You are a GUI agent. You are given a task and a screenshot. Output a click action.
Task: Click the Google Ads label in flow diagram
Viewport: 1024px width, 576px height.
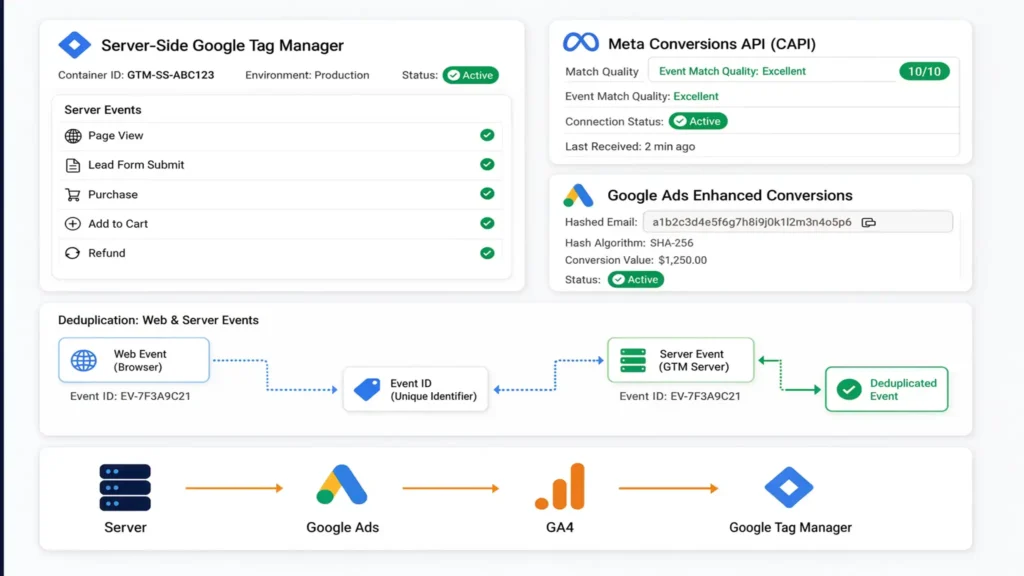(x=342, y=528)
